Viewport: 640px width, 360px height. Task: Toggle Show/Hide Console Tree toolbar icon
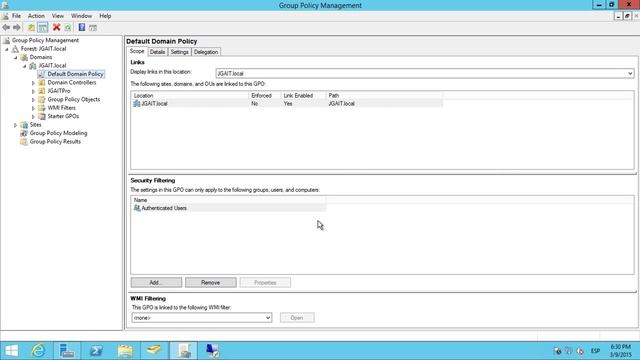[x=42, y=27]
